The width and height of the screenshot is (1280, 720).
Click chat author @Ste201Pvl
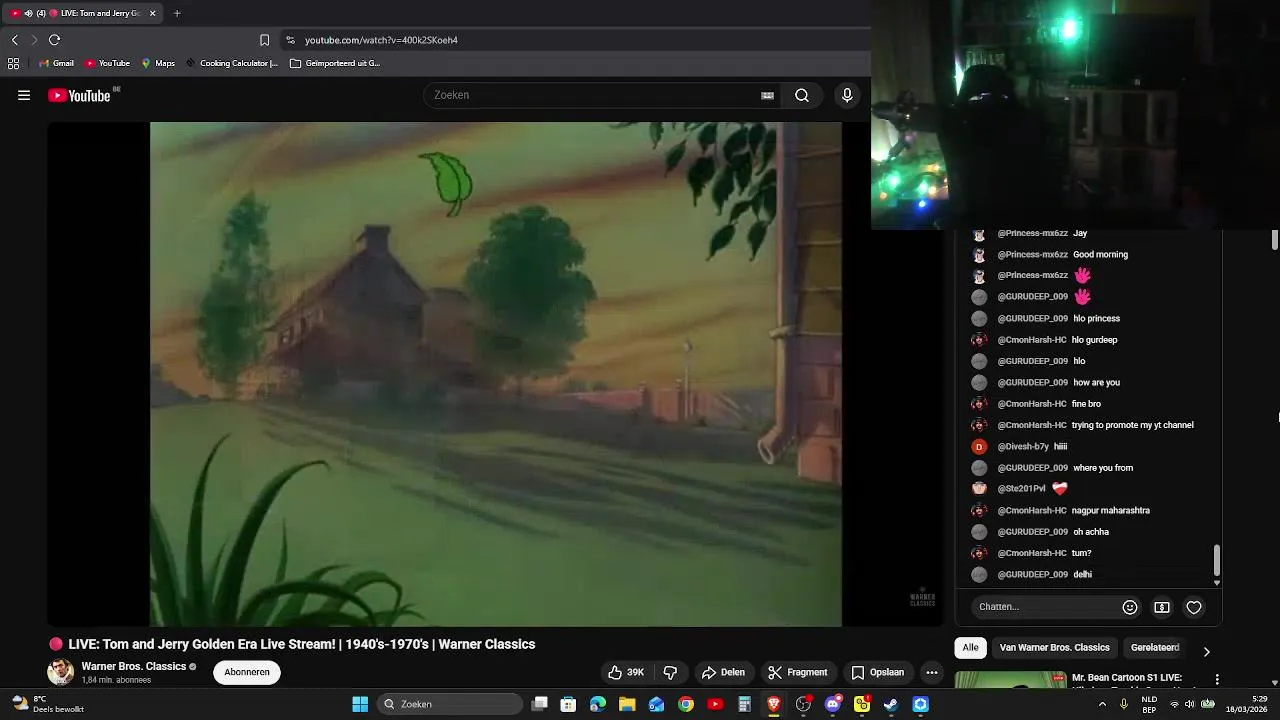[x=1021, y=489]
